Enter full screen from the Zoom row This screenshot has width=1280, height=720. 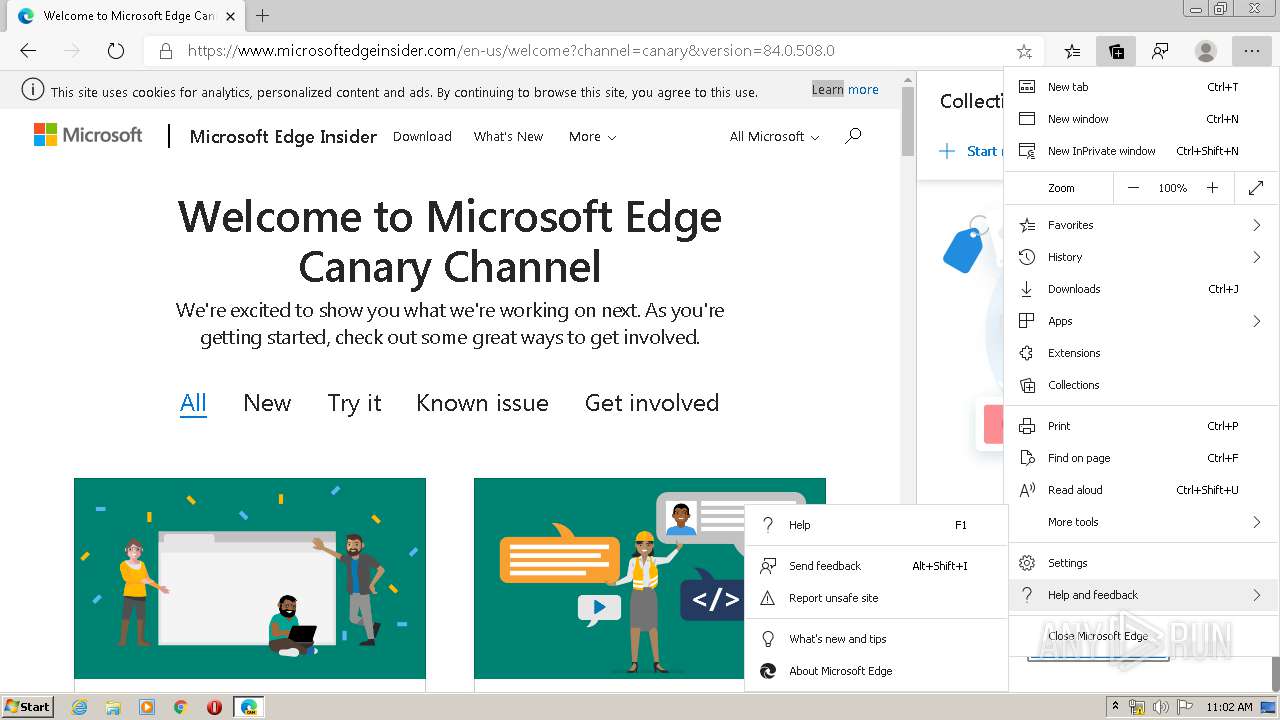pos(1256,188)
